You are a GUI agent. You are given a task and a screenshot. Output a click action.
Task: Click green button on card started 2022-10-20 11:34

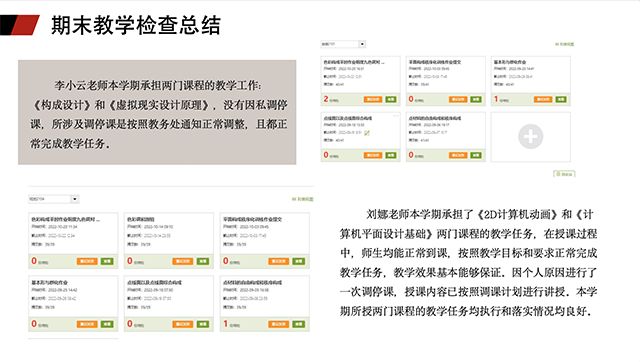click(107, 261)
